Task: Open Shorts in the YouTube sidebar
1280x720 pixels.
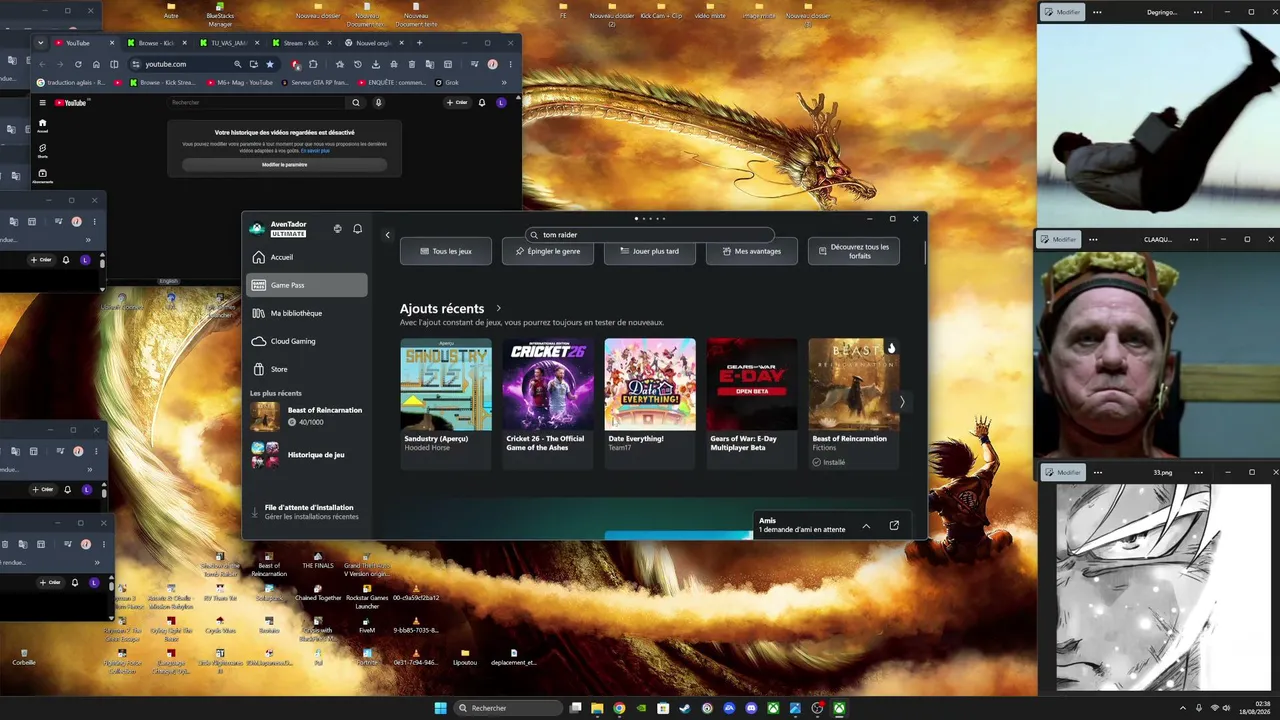Action: coord(42,150)
